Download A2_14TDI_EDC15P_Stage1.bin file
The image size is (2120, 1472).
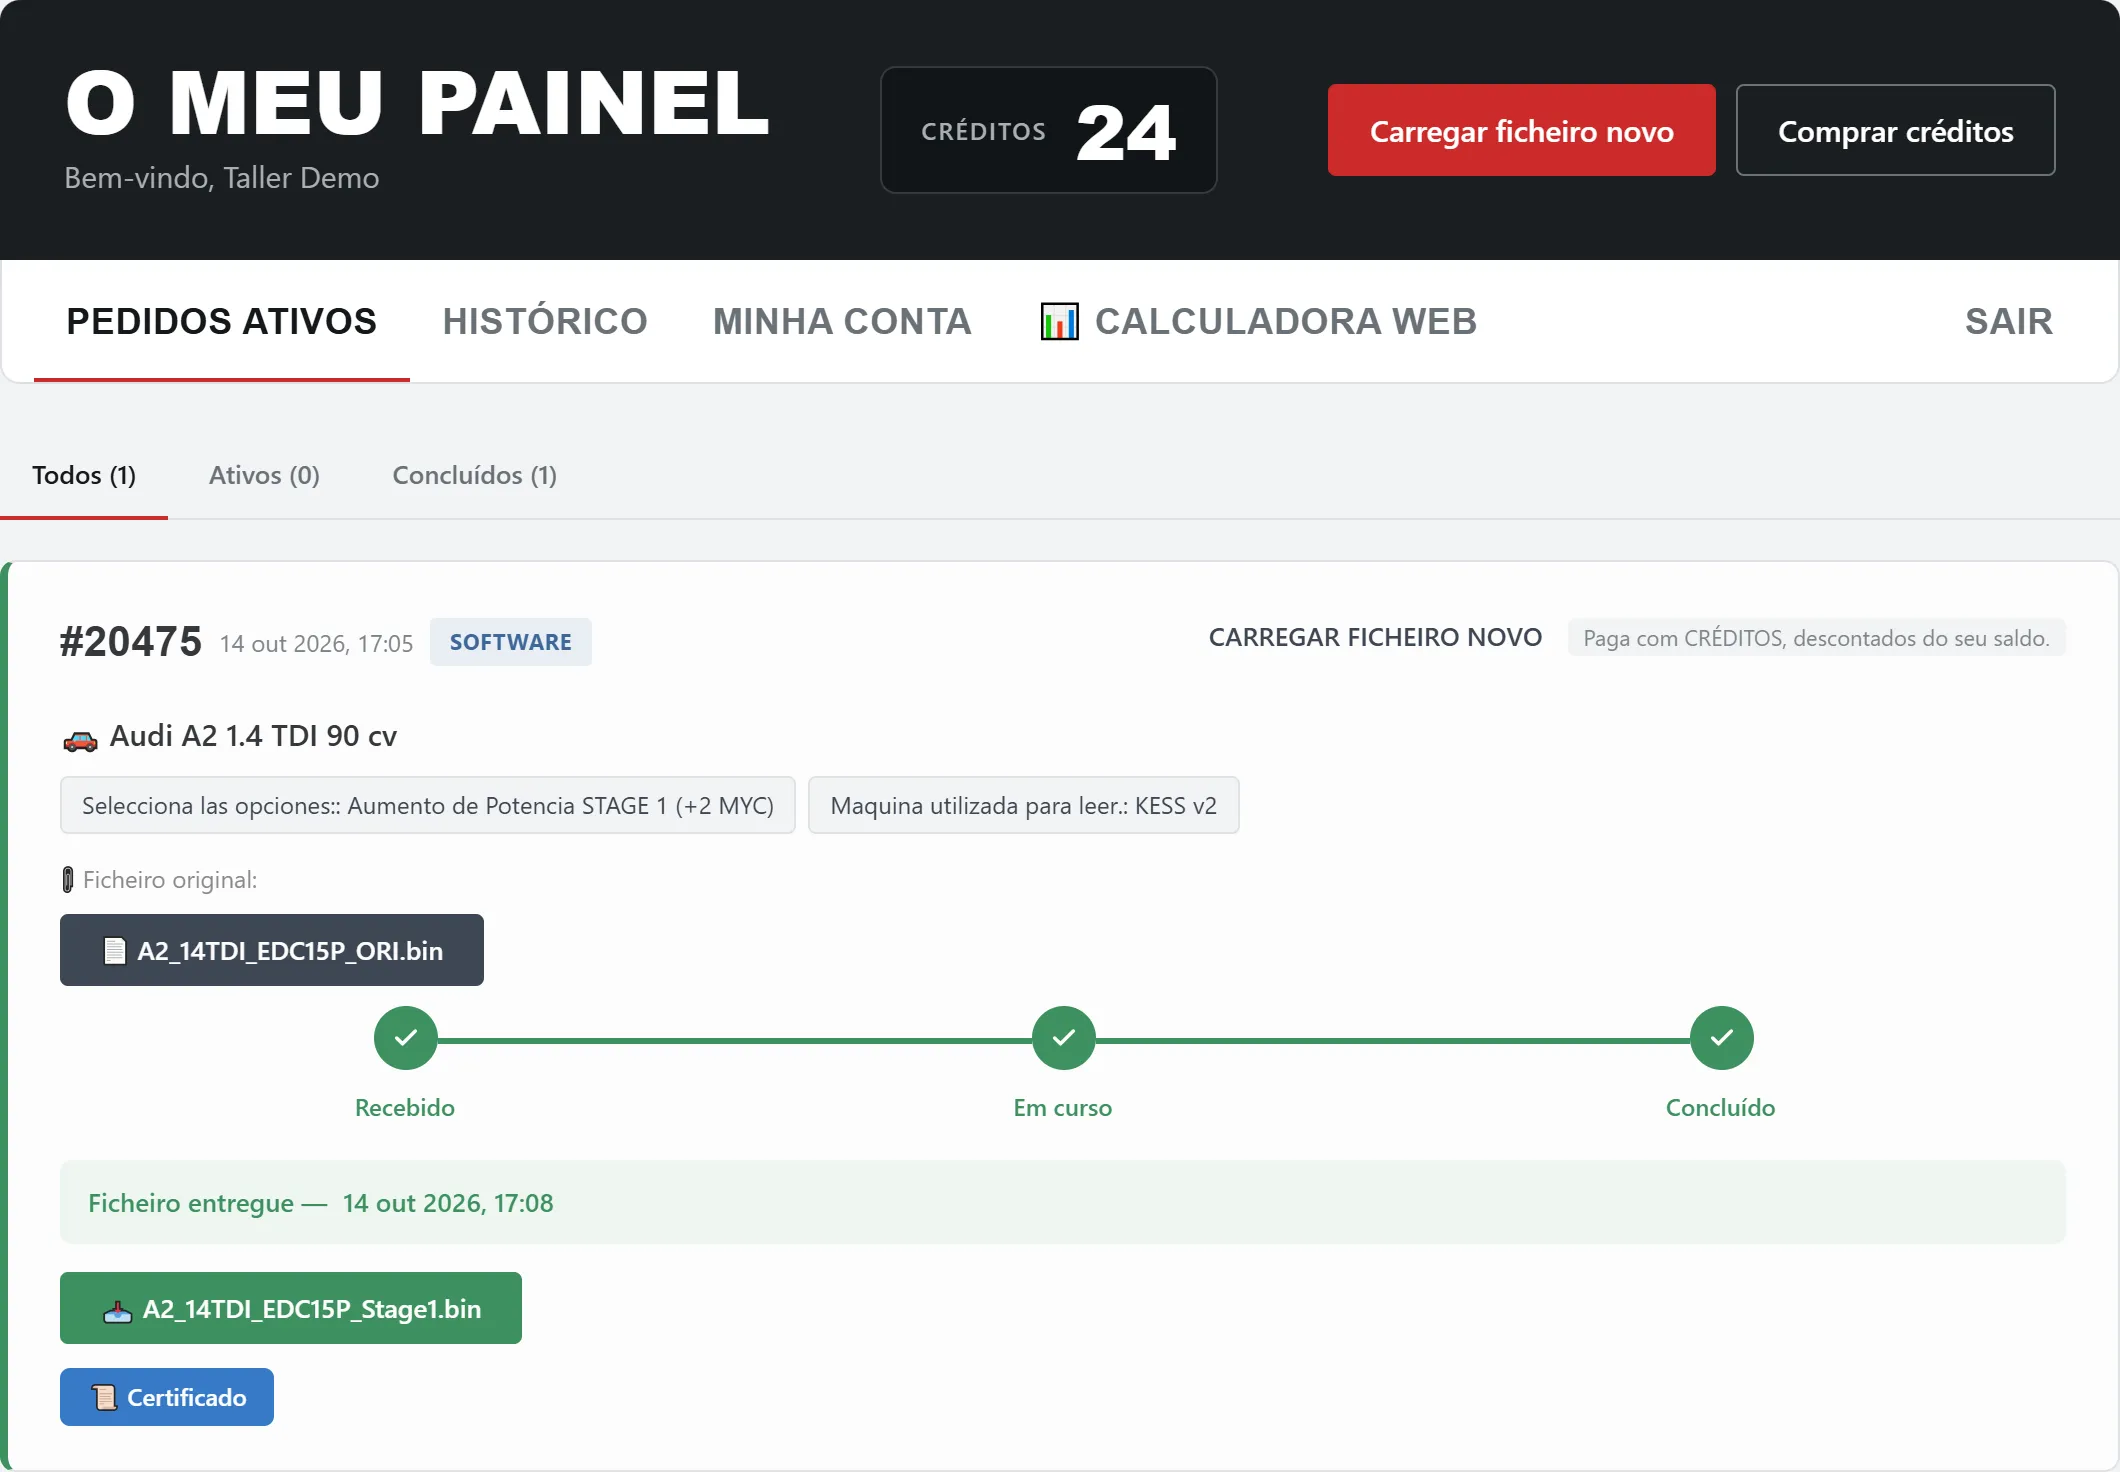click(x=291, y=1308)
